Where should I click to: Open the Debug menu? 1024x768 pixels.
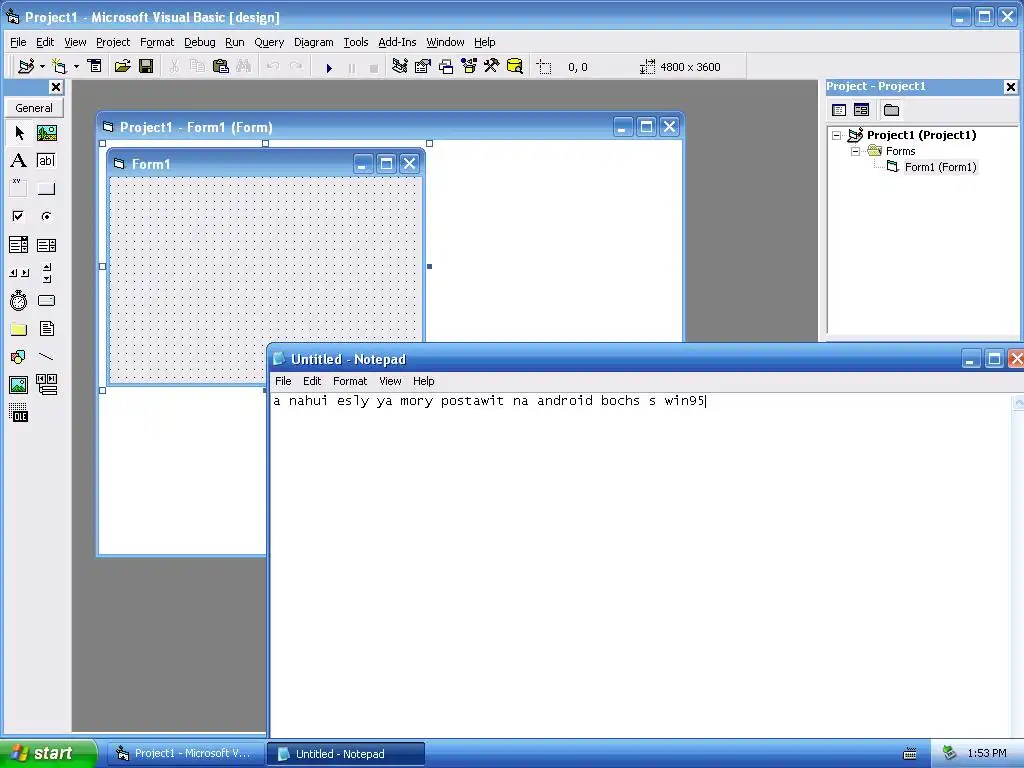200,42
